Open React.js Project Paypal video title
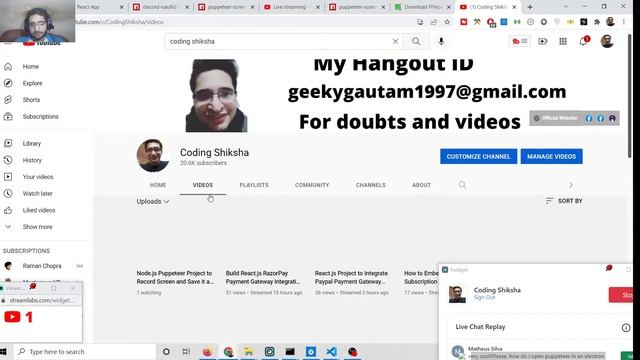640x360 pixels. pos(351,278)
